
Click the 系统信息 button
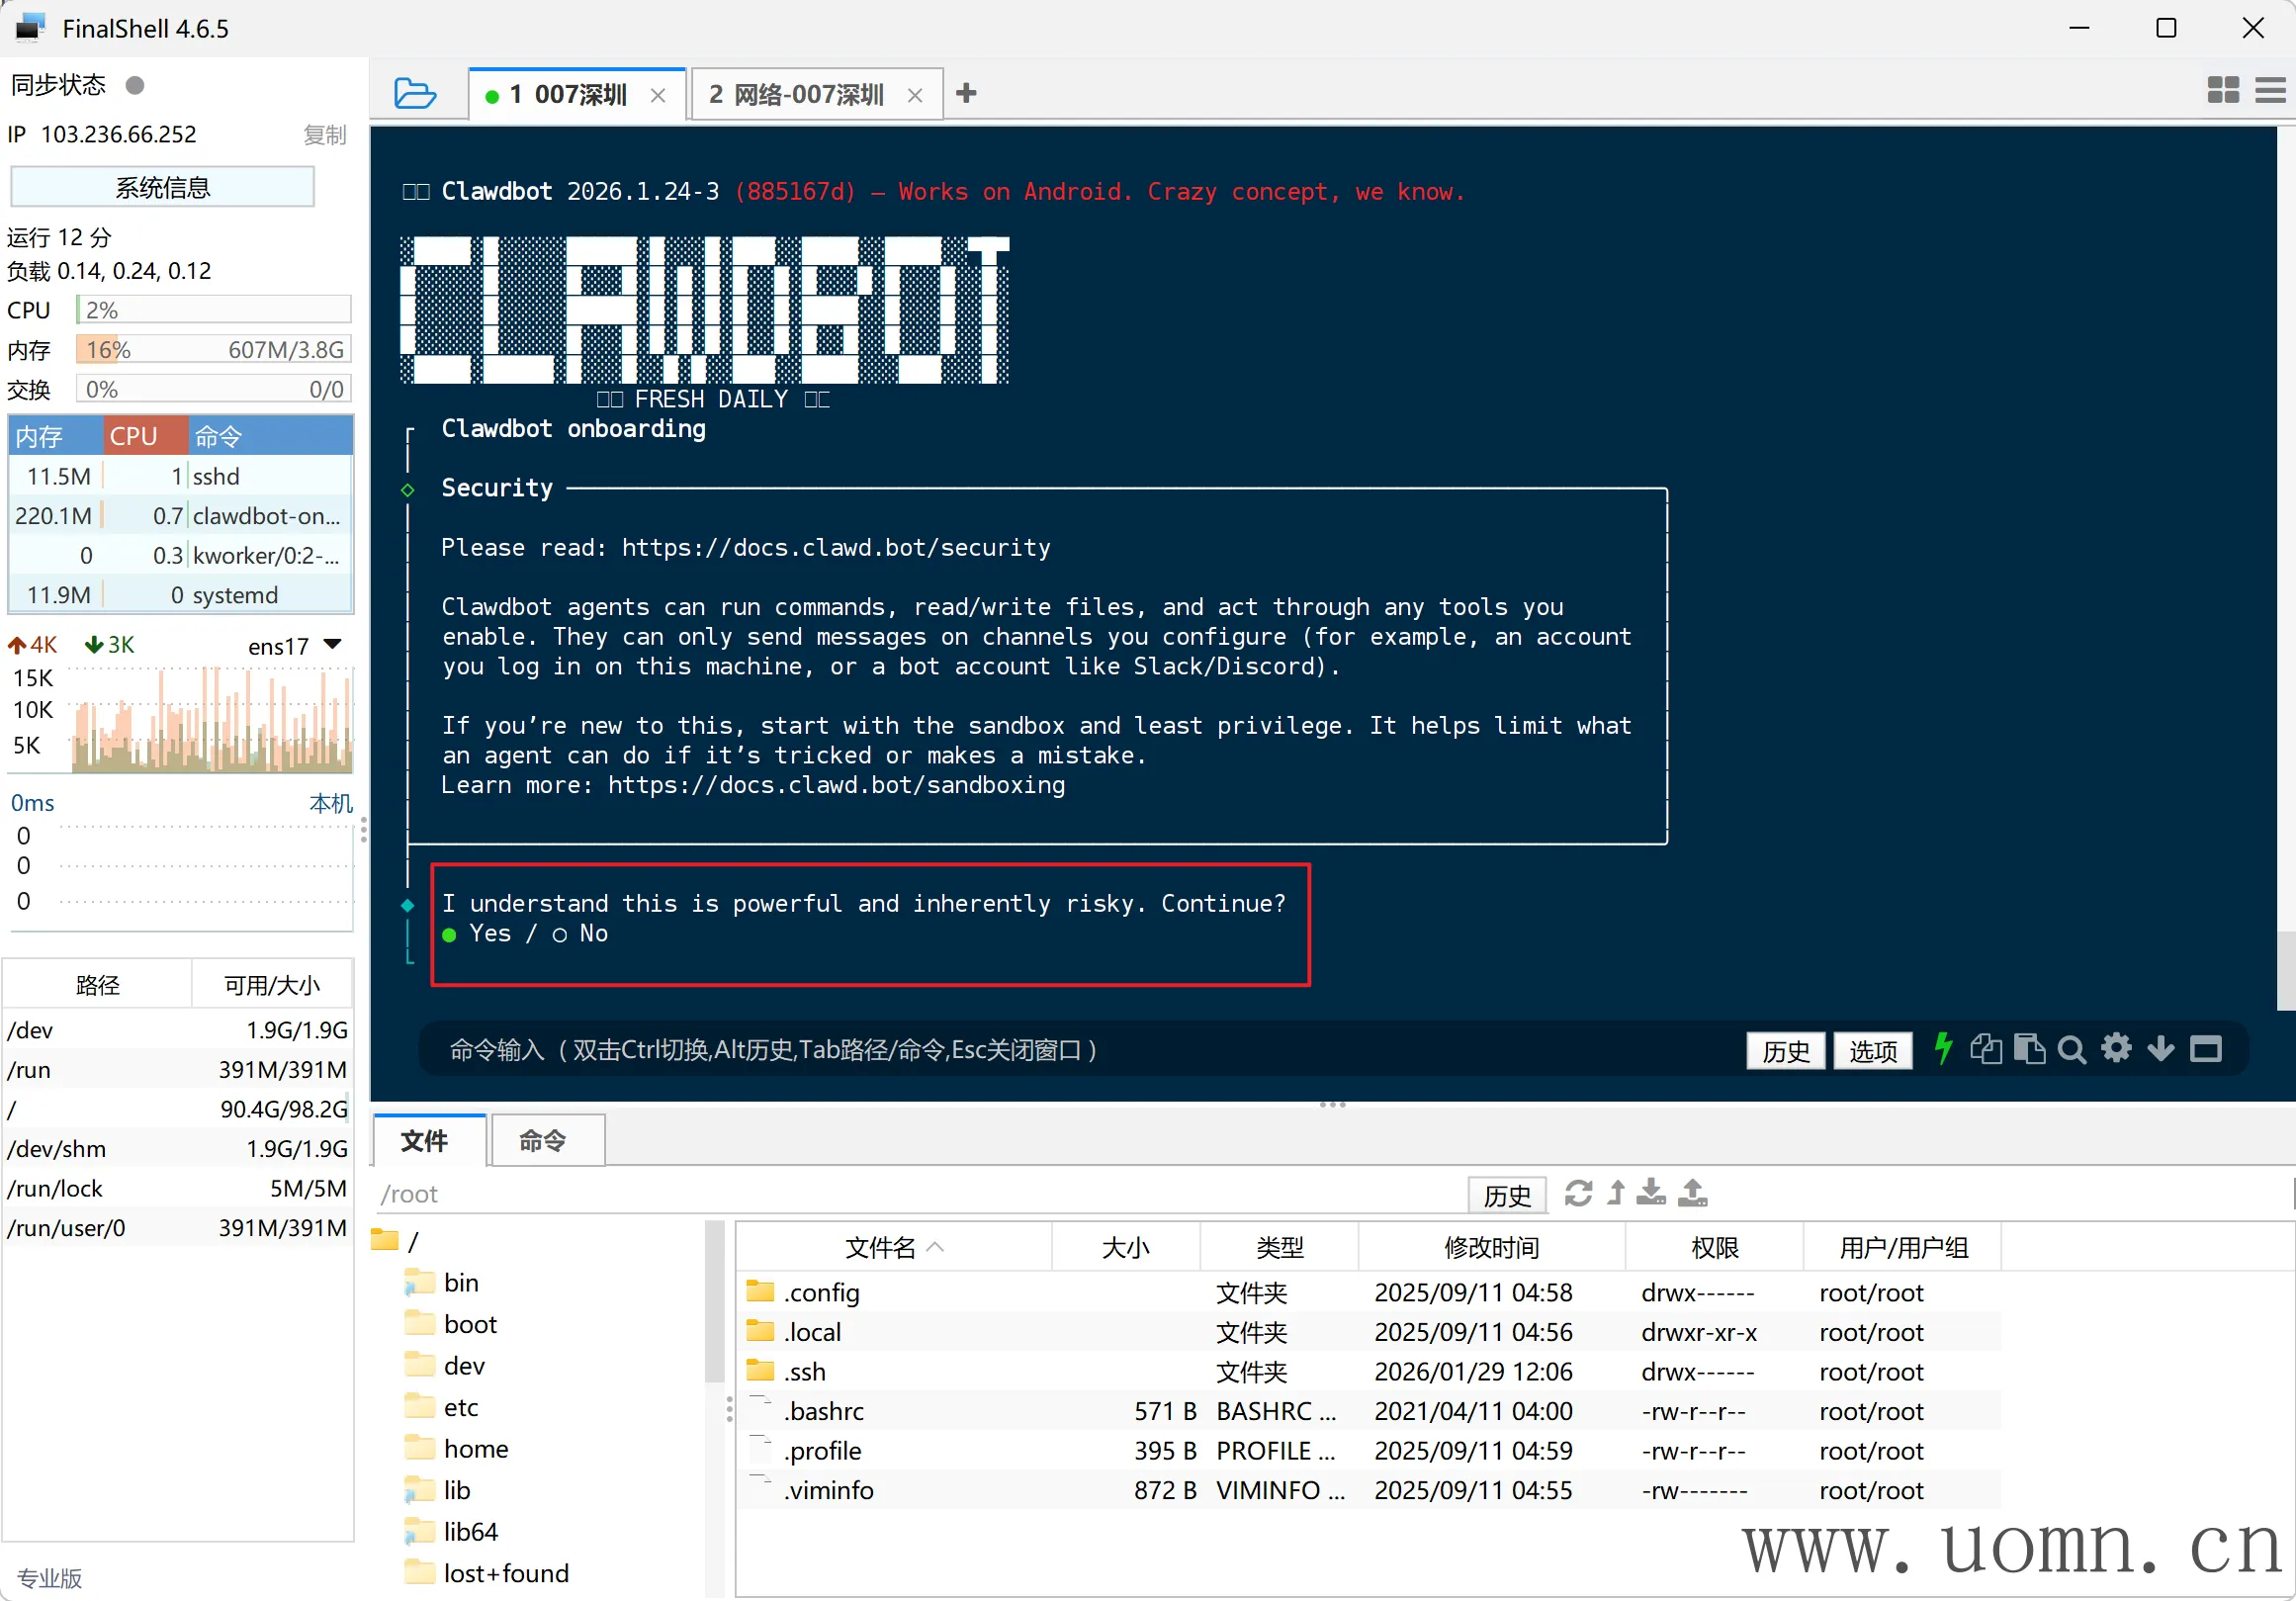(162, 187)
